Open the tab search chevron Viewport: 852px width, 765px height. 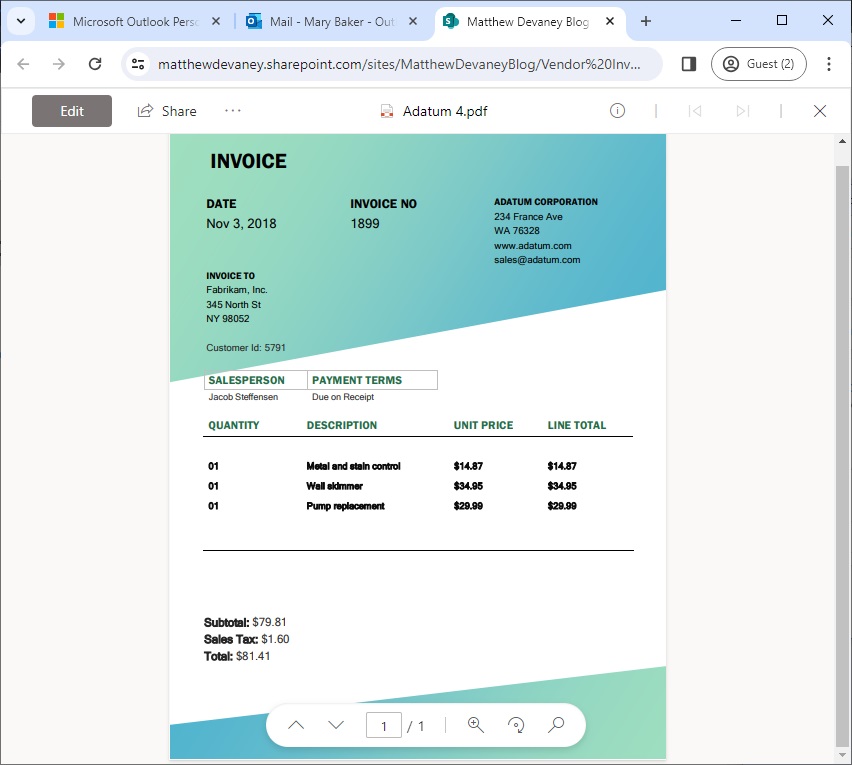tap(20, 20)
